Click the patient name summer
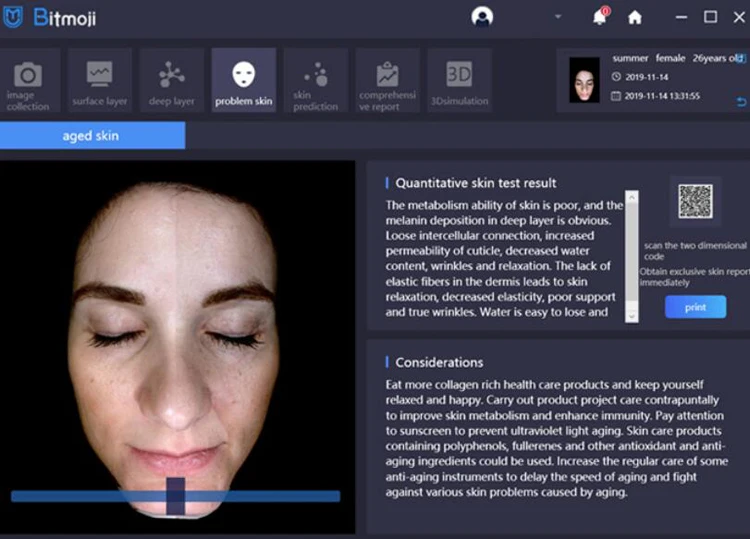Viewport: 750px width, 539px height. (x=630, y=58)
